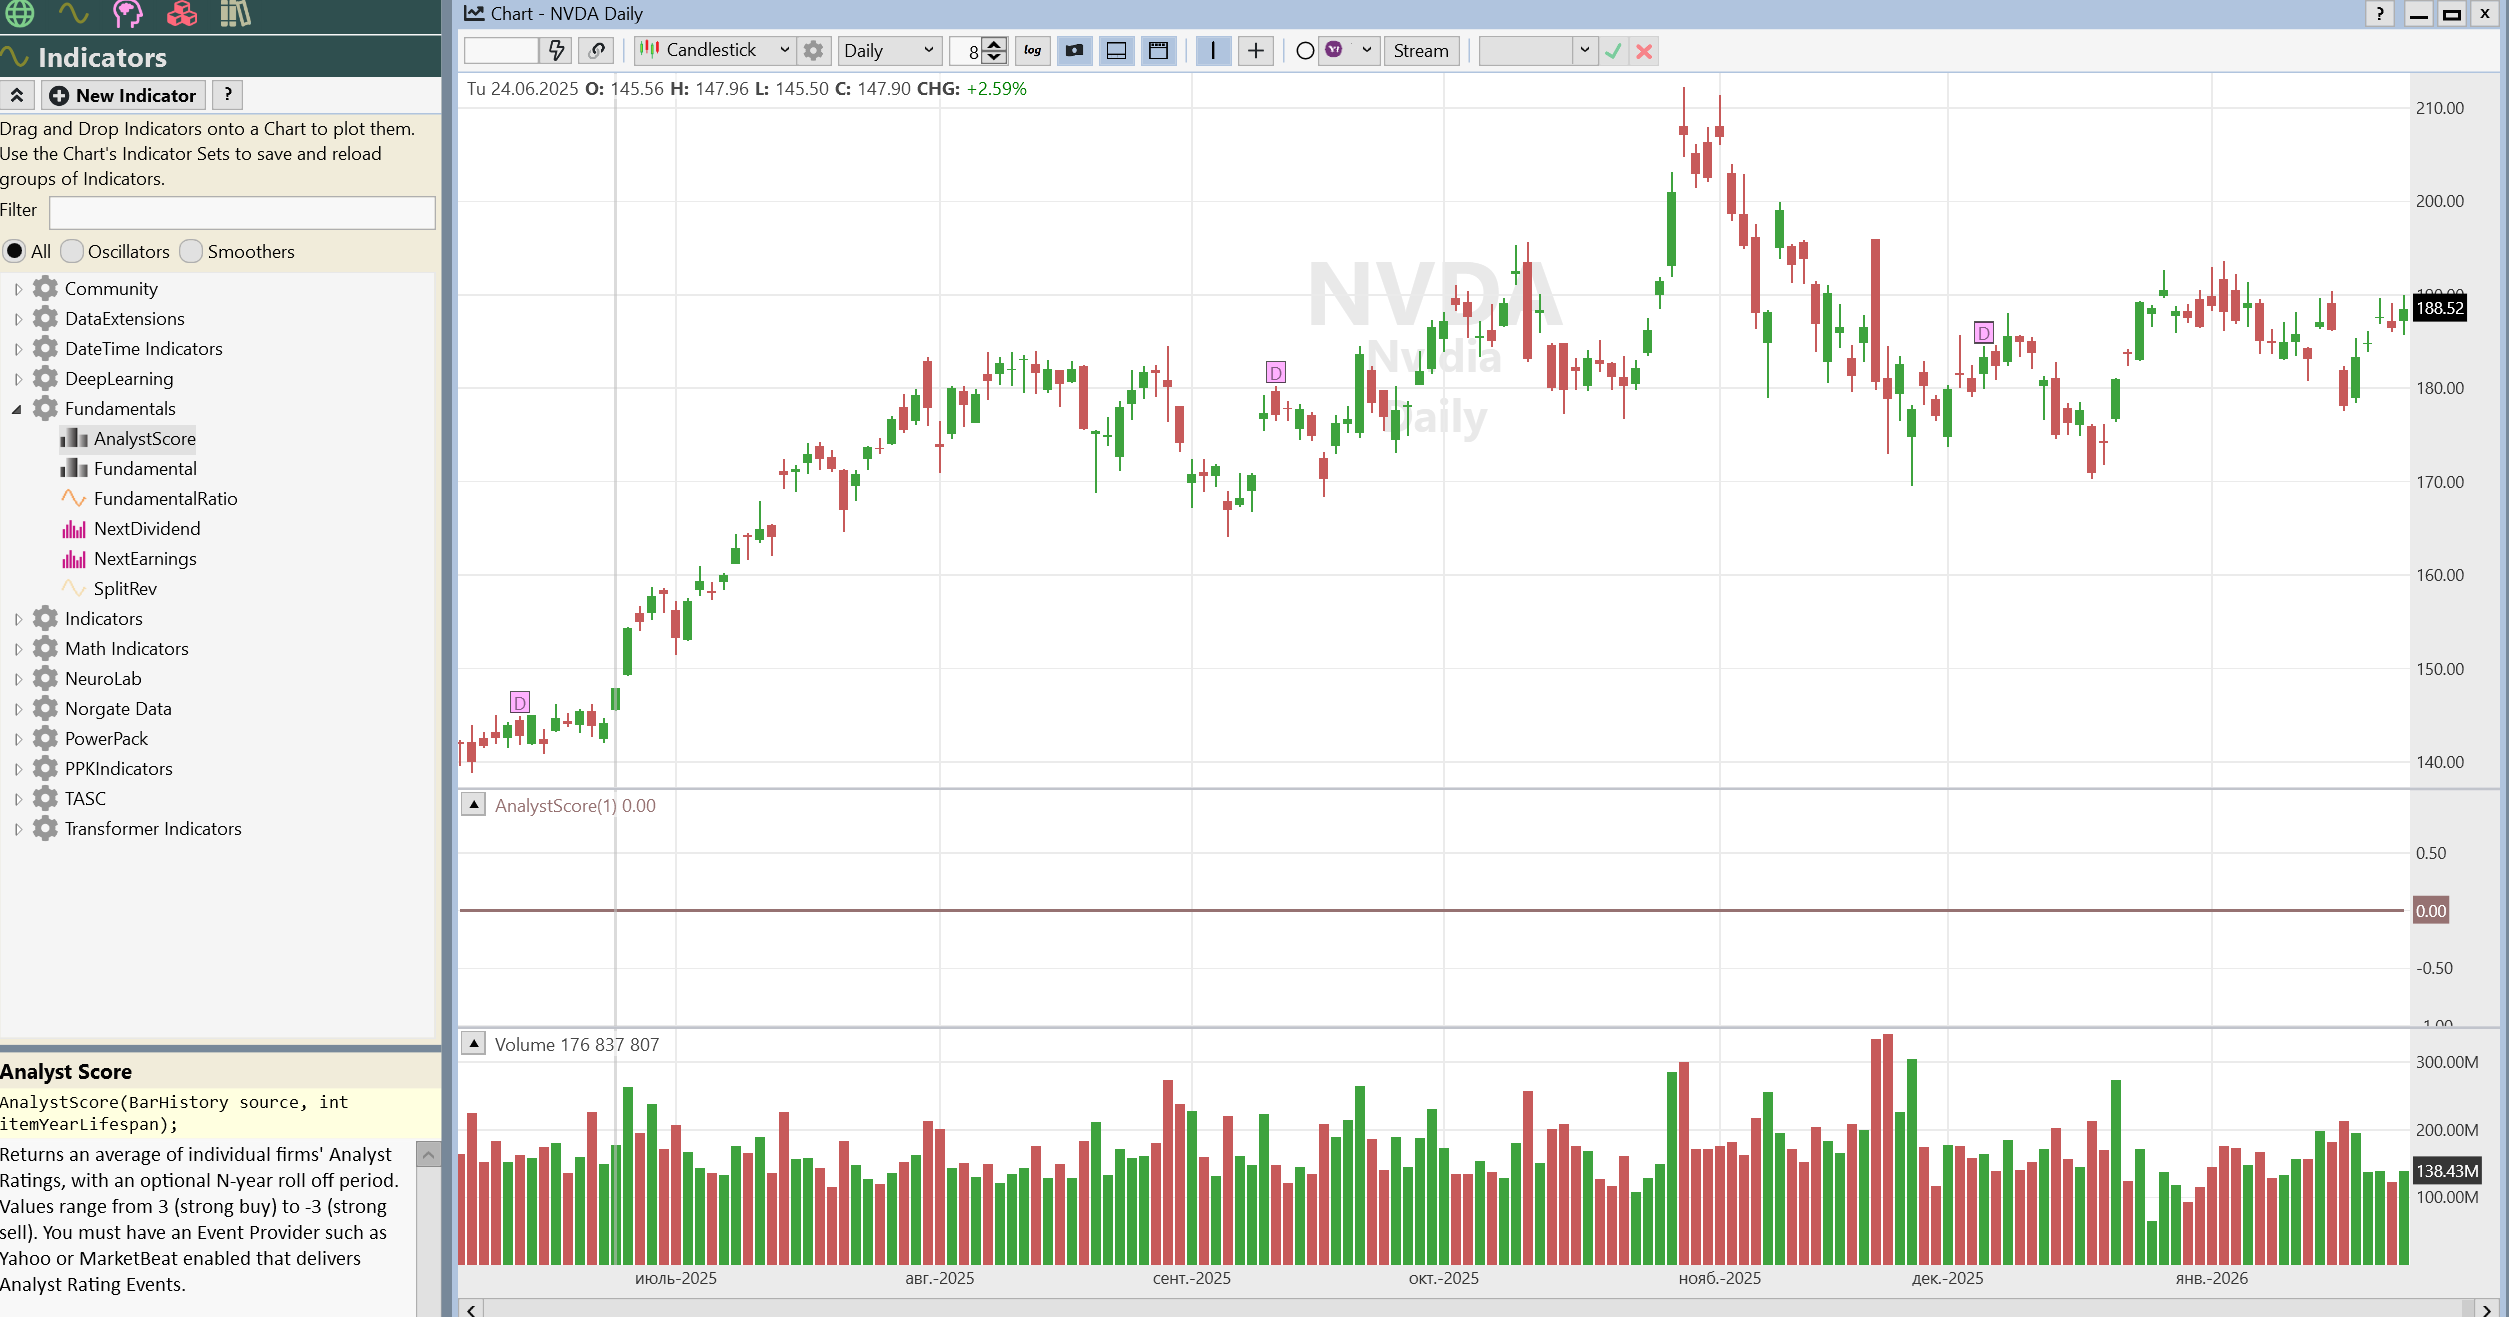The height and width of the screenshot is (1317, 2509).
Task: Select the FundamentalRatio indicator item
Action: click(165, 499)
